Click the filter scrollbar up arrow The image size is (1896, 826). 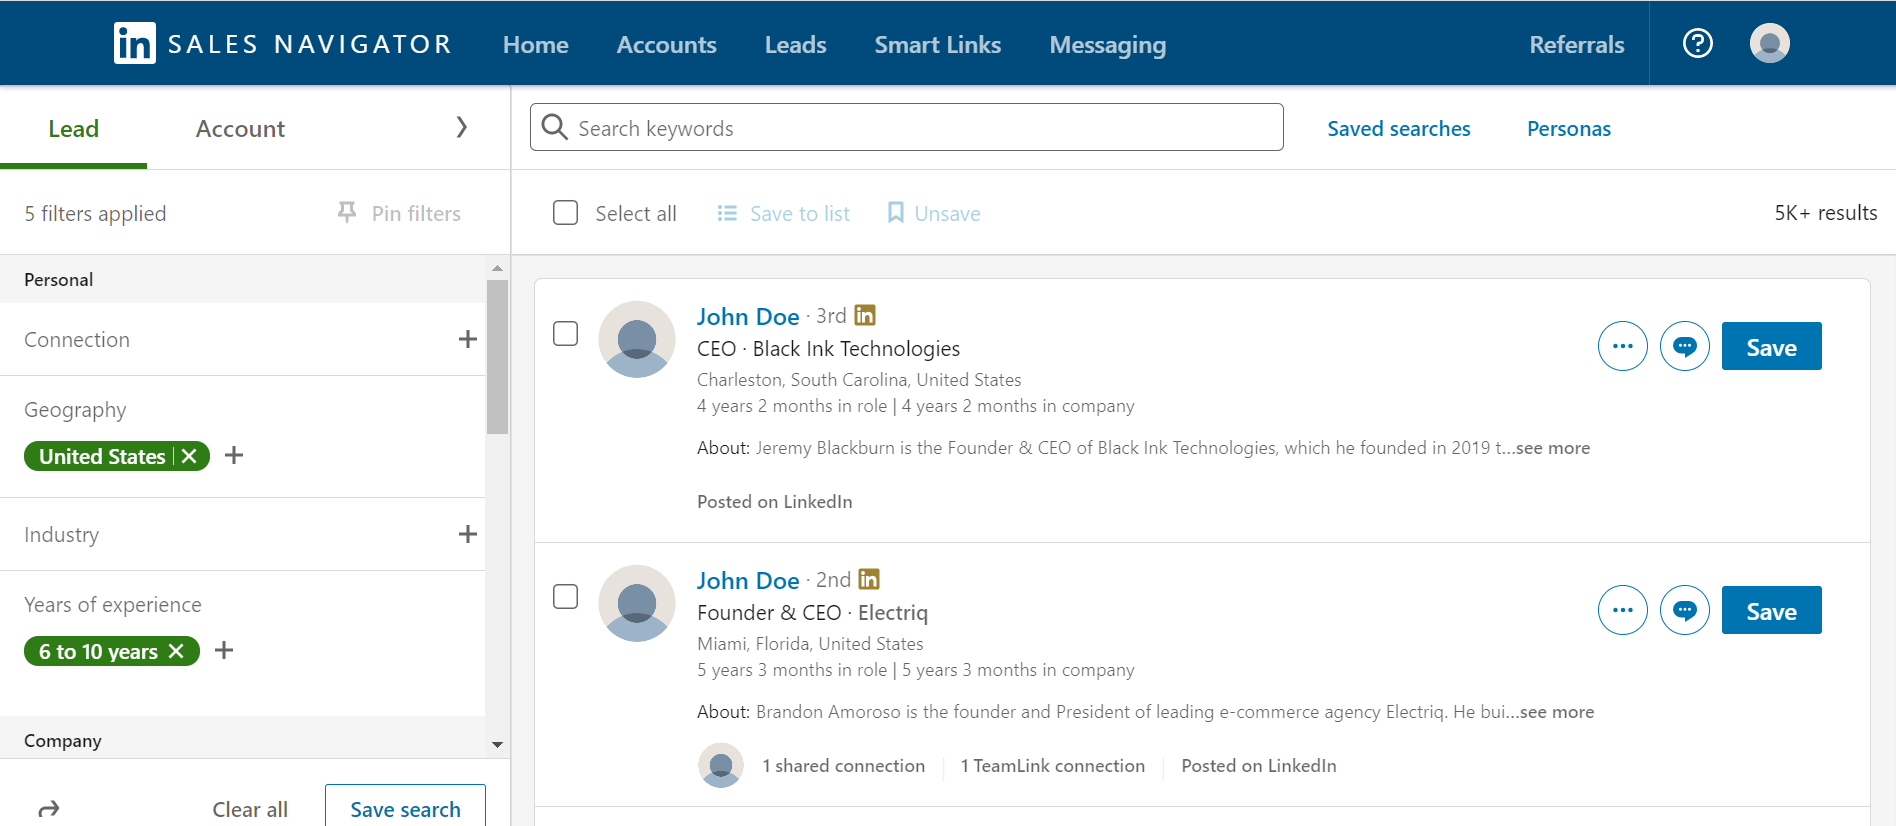pos(497,268)
